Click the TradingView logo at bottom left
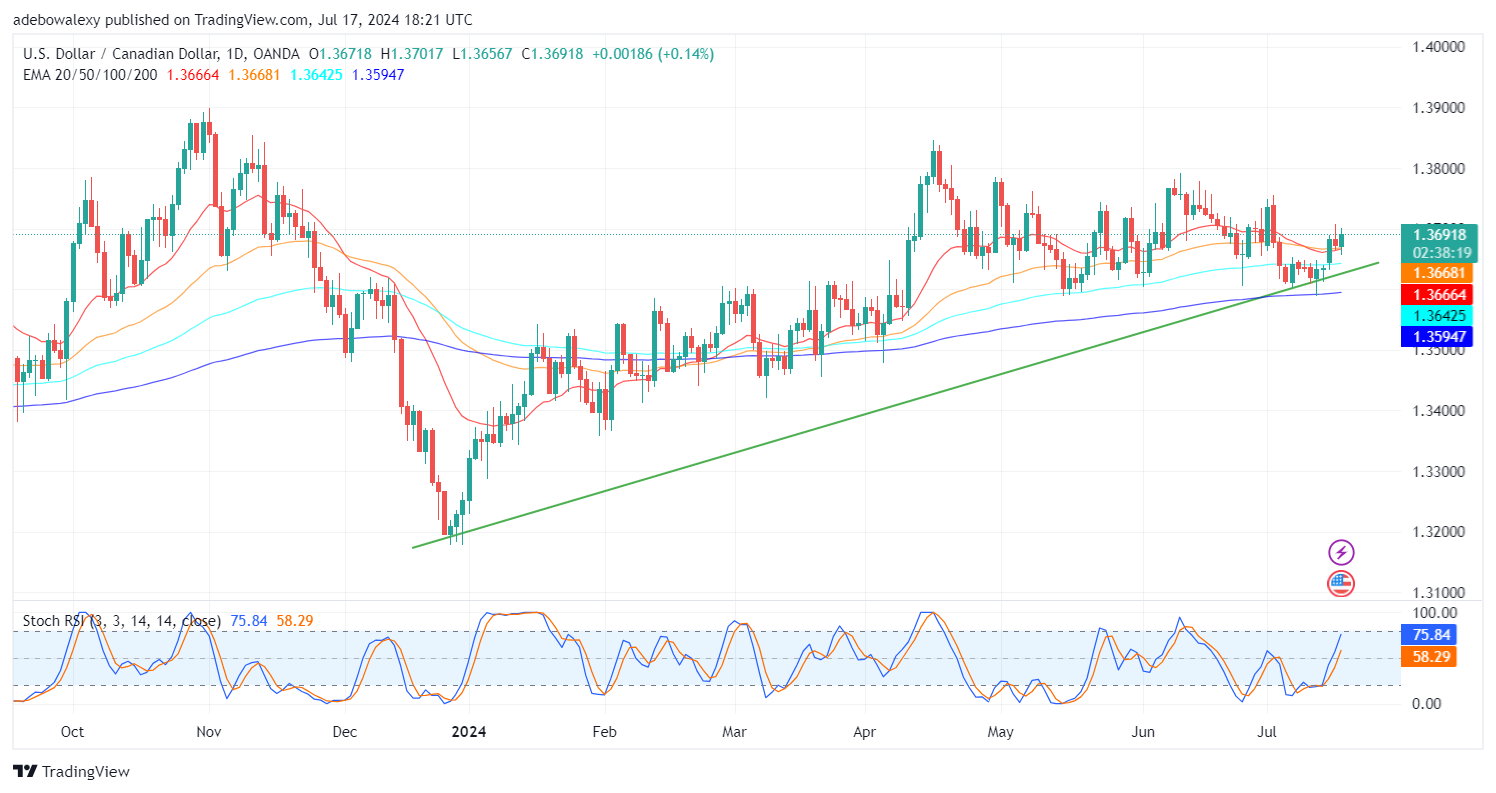This screenshot has width=1496, height=793. point(71,772)
